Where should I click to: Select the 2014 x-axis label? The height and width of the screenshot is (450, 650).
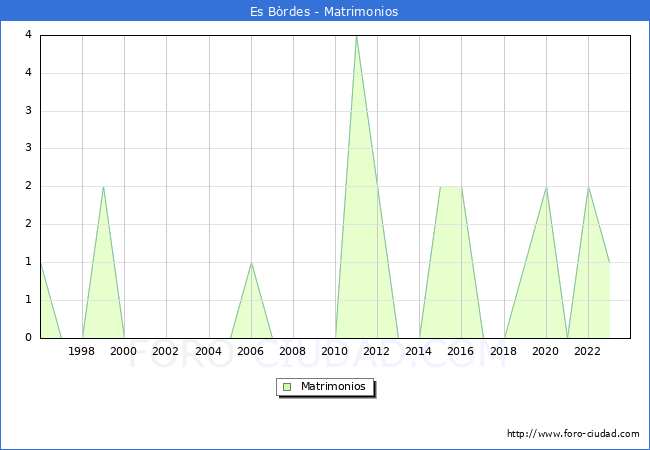coord(419,351)
